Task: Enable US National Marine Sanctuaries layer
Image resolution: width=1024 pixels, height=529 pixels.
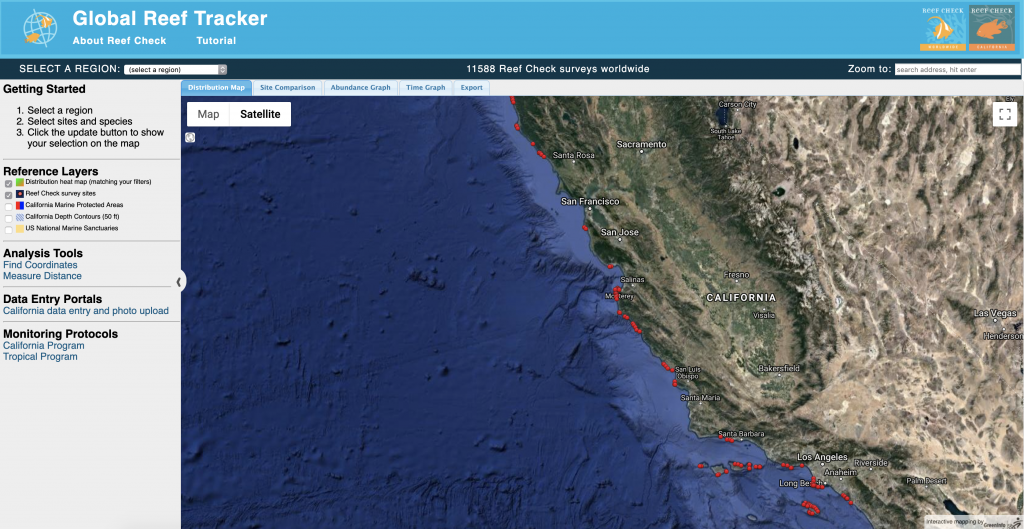Action: 9,229
